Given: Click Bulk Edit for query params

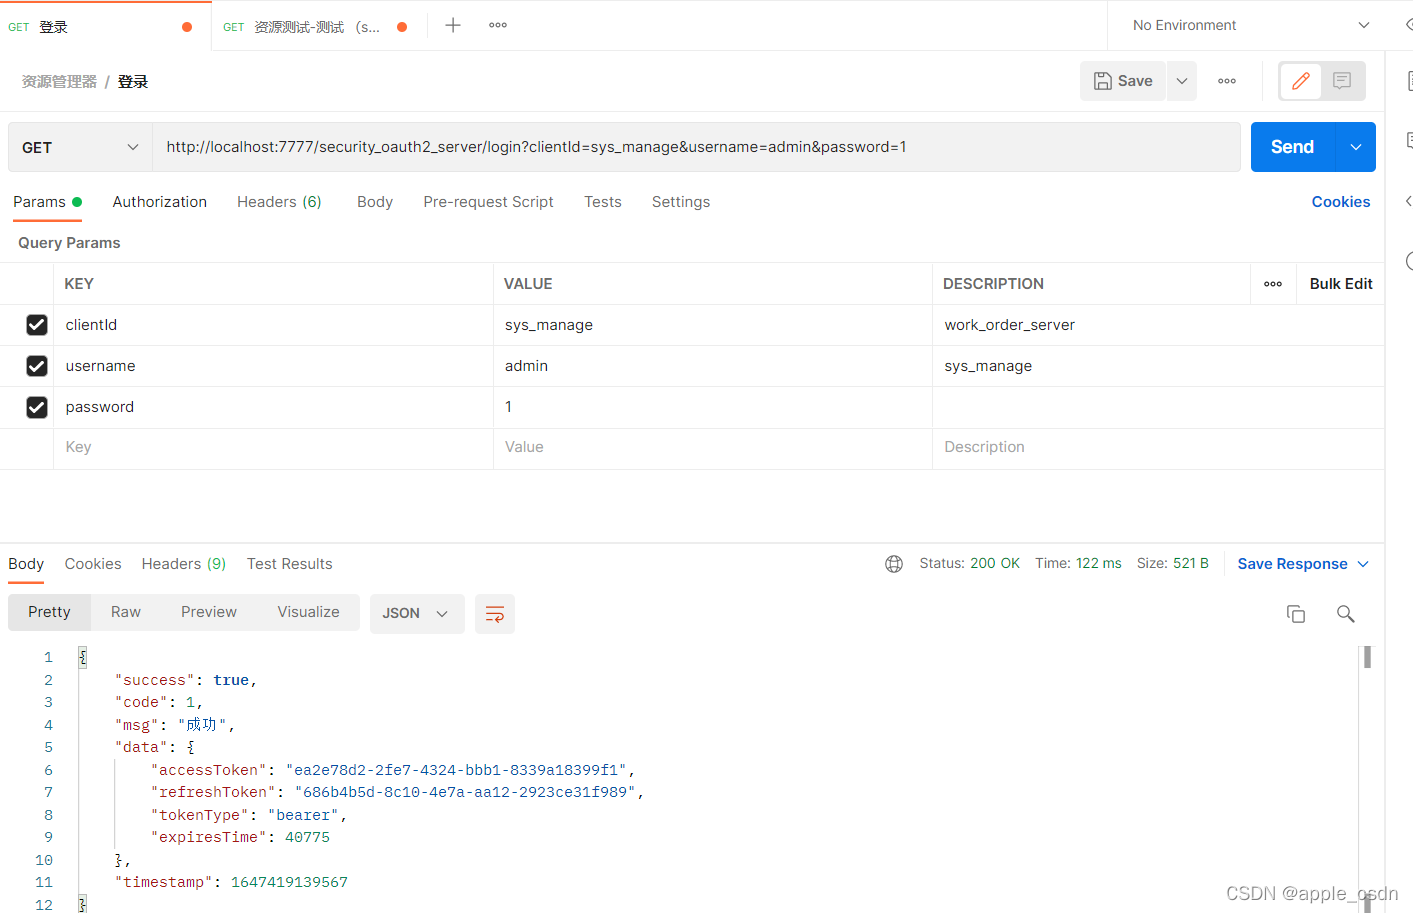Looking at the screenshot, I should pyautogui.click(x=1341, y=284).
